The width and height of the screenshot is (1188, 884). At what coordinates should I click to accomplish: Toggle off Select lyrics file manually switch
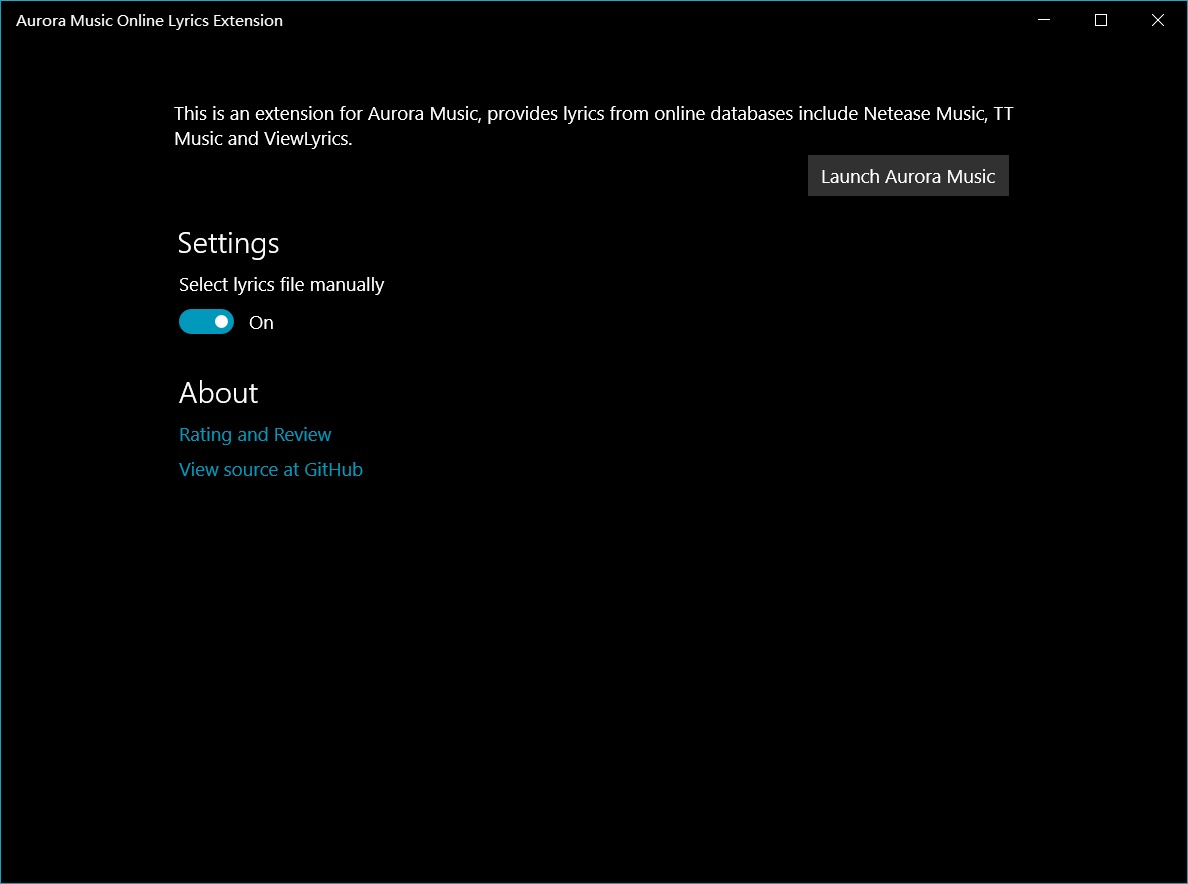click(x=206, y=322)
